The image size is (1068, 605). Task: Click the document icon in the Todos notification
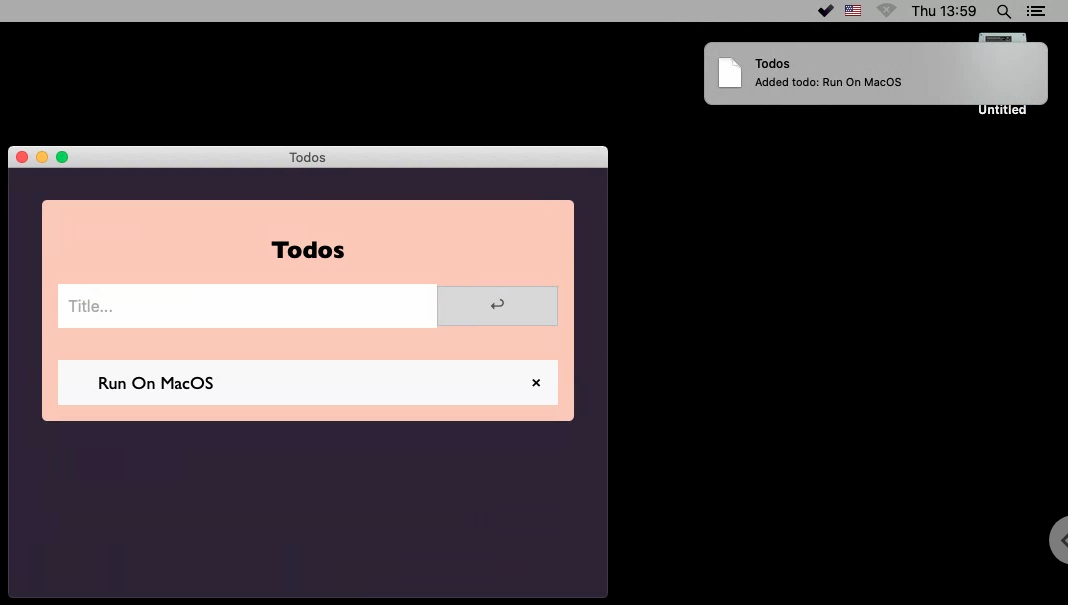(729, 72)
